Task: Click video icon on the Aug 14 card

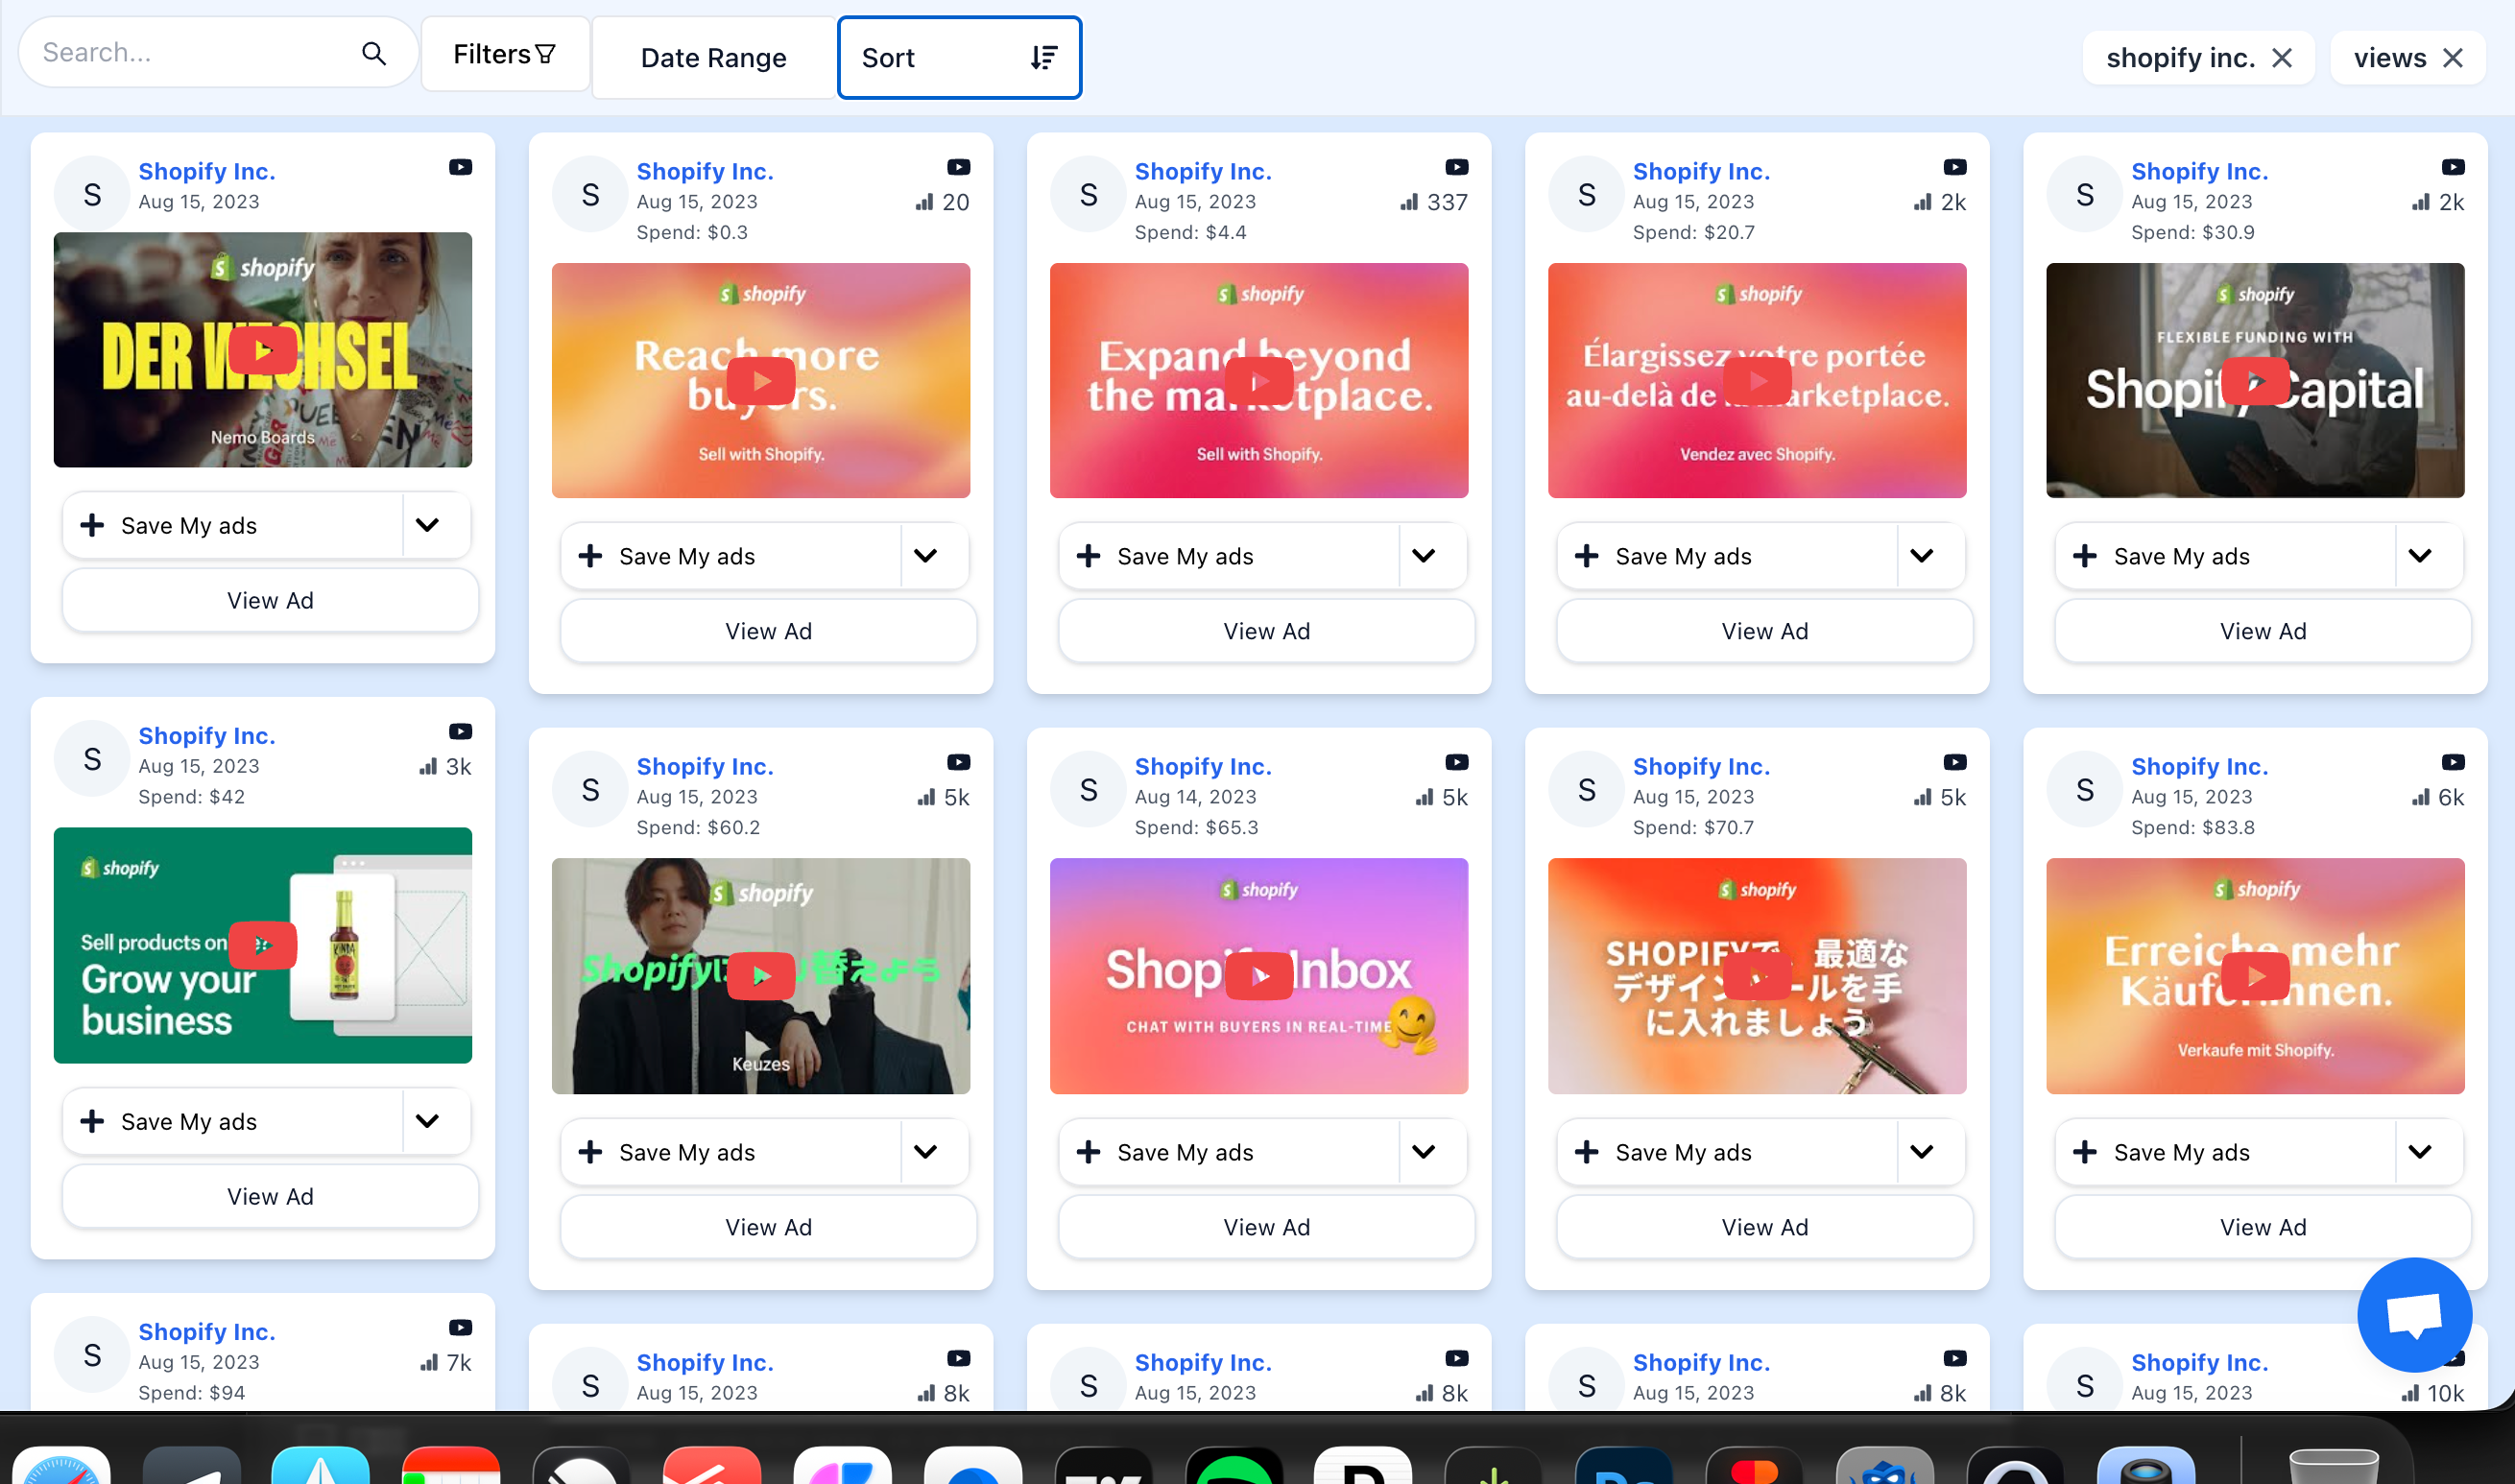Action: tap(1456, 762)
